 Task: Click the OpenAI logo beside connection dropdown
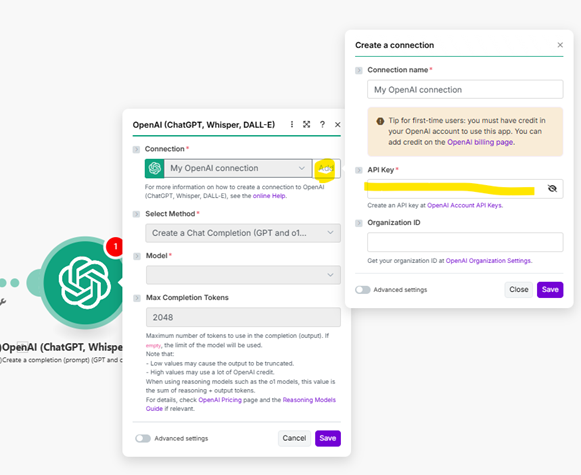click(155, 169)
